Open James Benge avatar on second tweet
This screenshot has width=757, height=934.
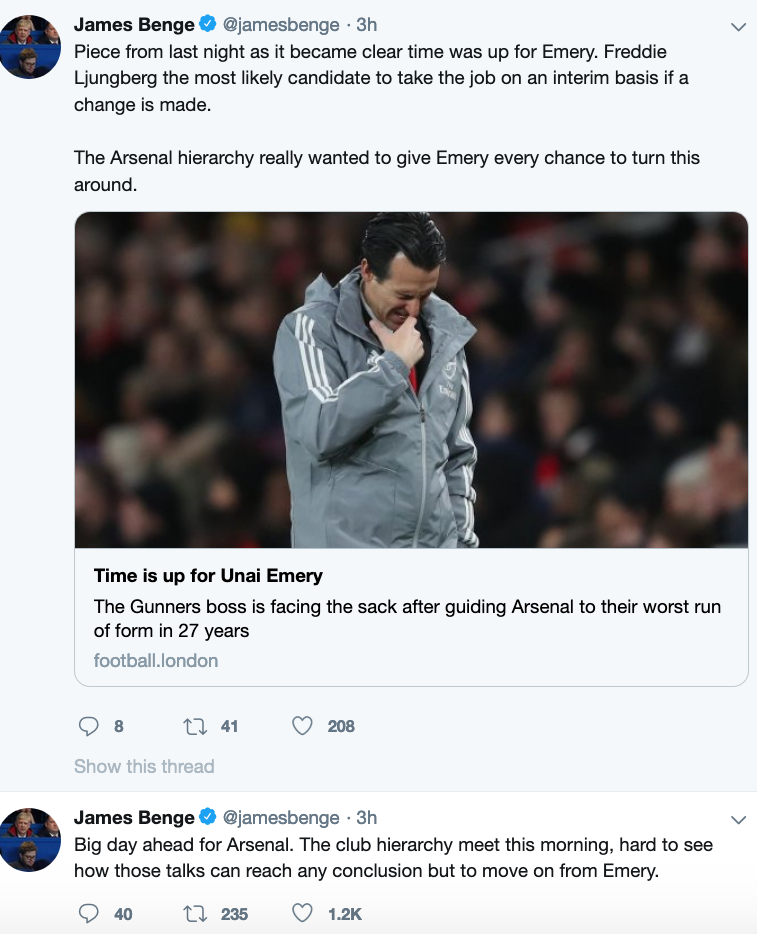(30, 838)
